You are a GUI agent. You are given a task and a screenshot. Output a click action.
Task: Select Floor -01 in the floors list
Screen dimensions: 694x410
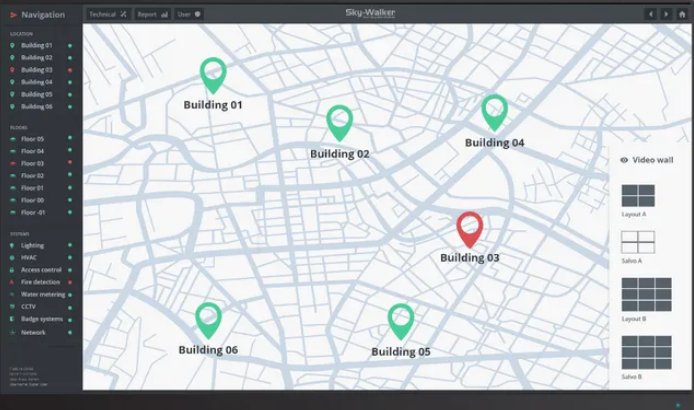click(x=41, y=213)
